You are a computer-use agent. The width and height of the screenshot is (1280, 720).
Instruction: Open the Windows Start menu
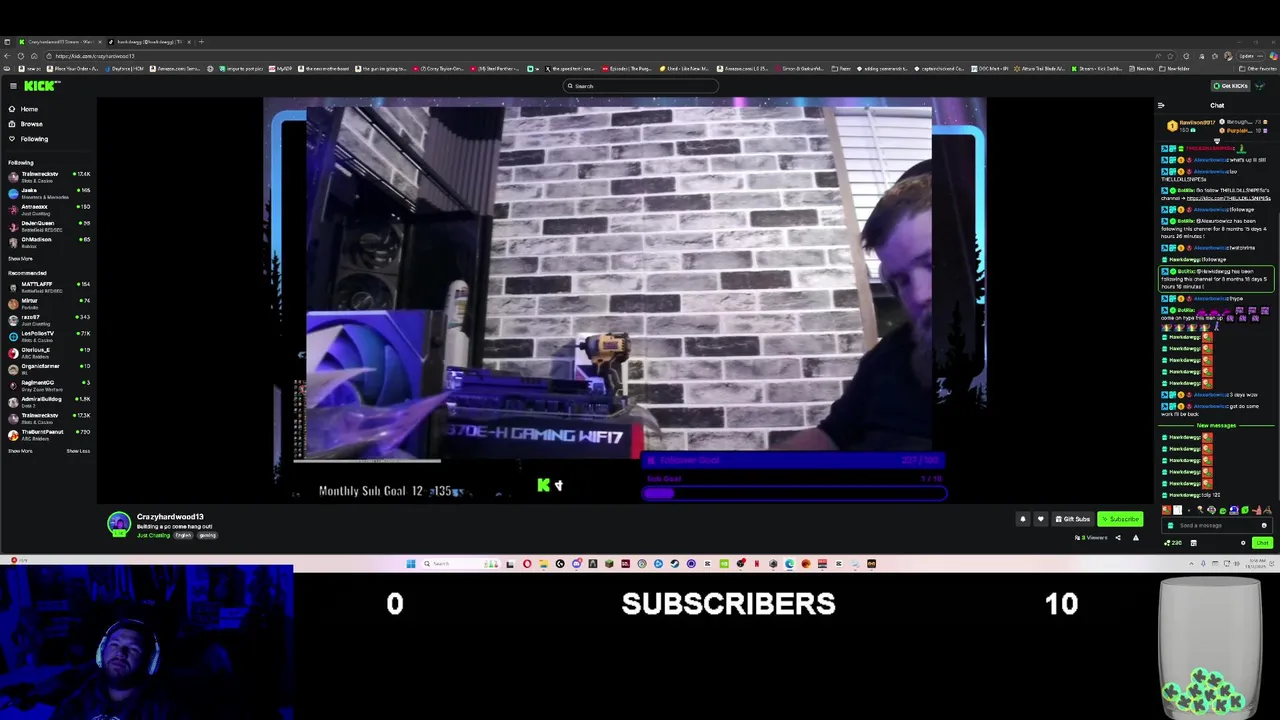click(410, 564)
